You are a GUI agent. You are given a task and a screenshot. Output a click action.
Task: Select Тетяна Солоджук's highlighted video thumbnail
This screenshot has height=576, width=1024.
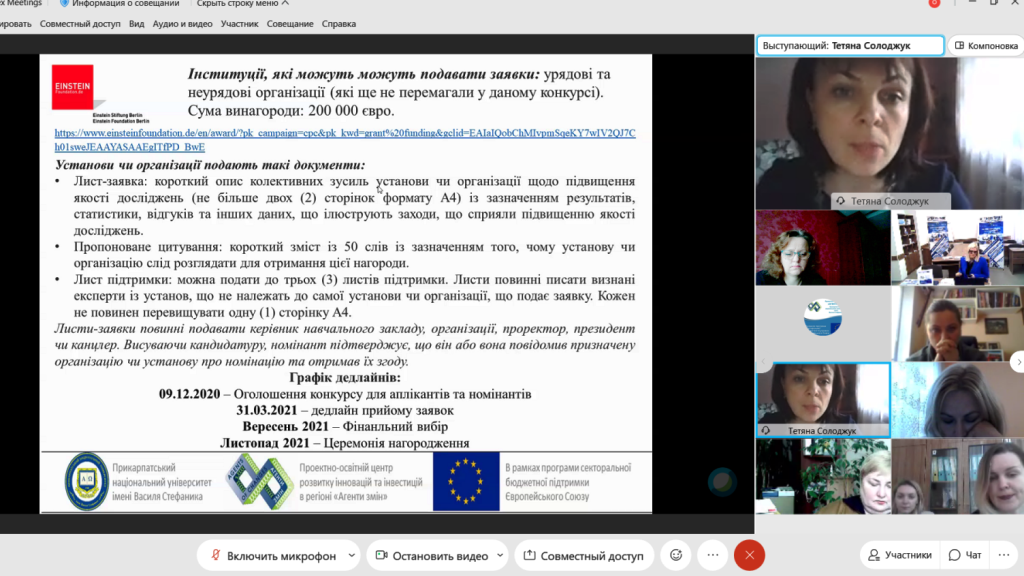pos(823,400)
